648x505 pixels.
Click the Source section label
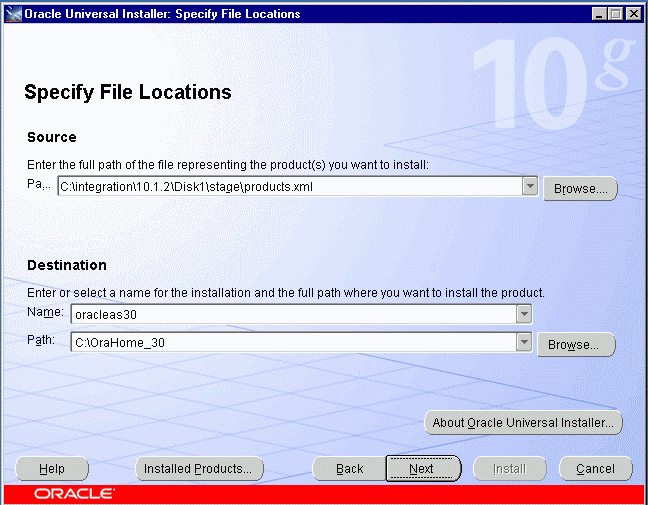pyautogui.click(x=52, y=137)
